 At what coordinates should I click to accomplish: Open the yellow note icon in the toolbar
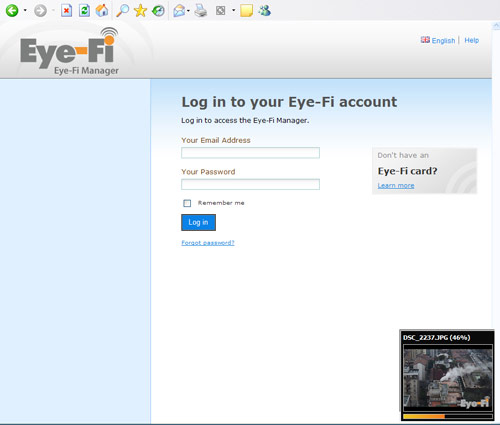click(x=246, y=11)
